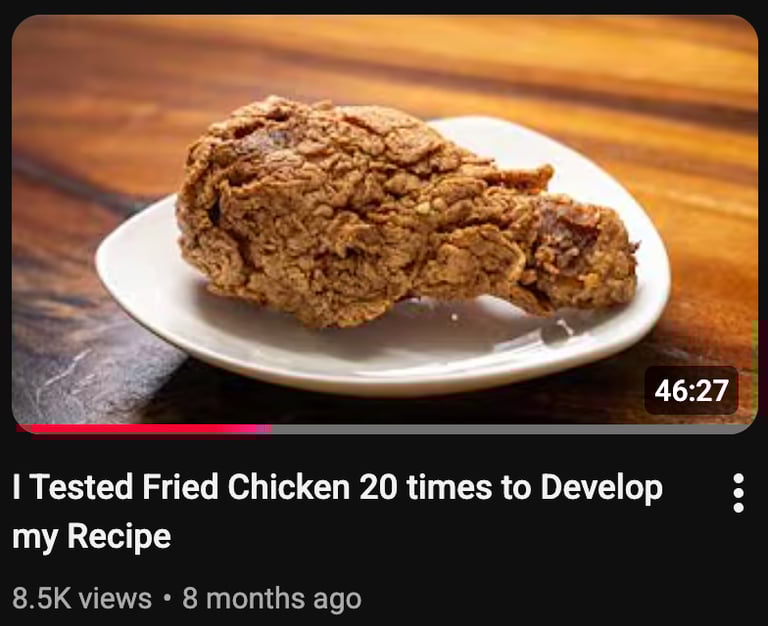Click the words '20 times' in the title
The width and height of the screenshot is (768, 626).
426,487
